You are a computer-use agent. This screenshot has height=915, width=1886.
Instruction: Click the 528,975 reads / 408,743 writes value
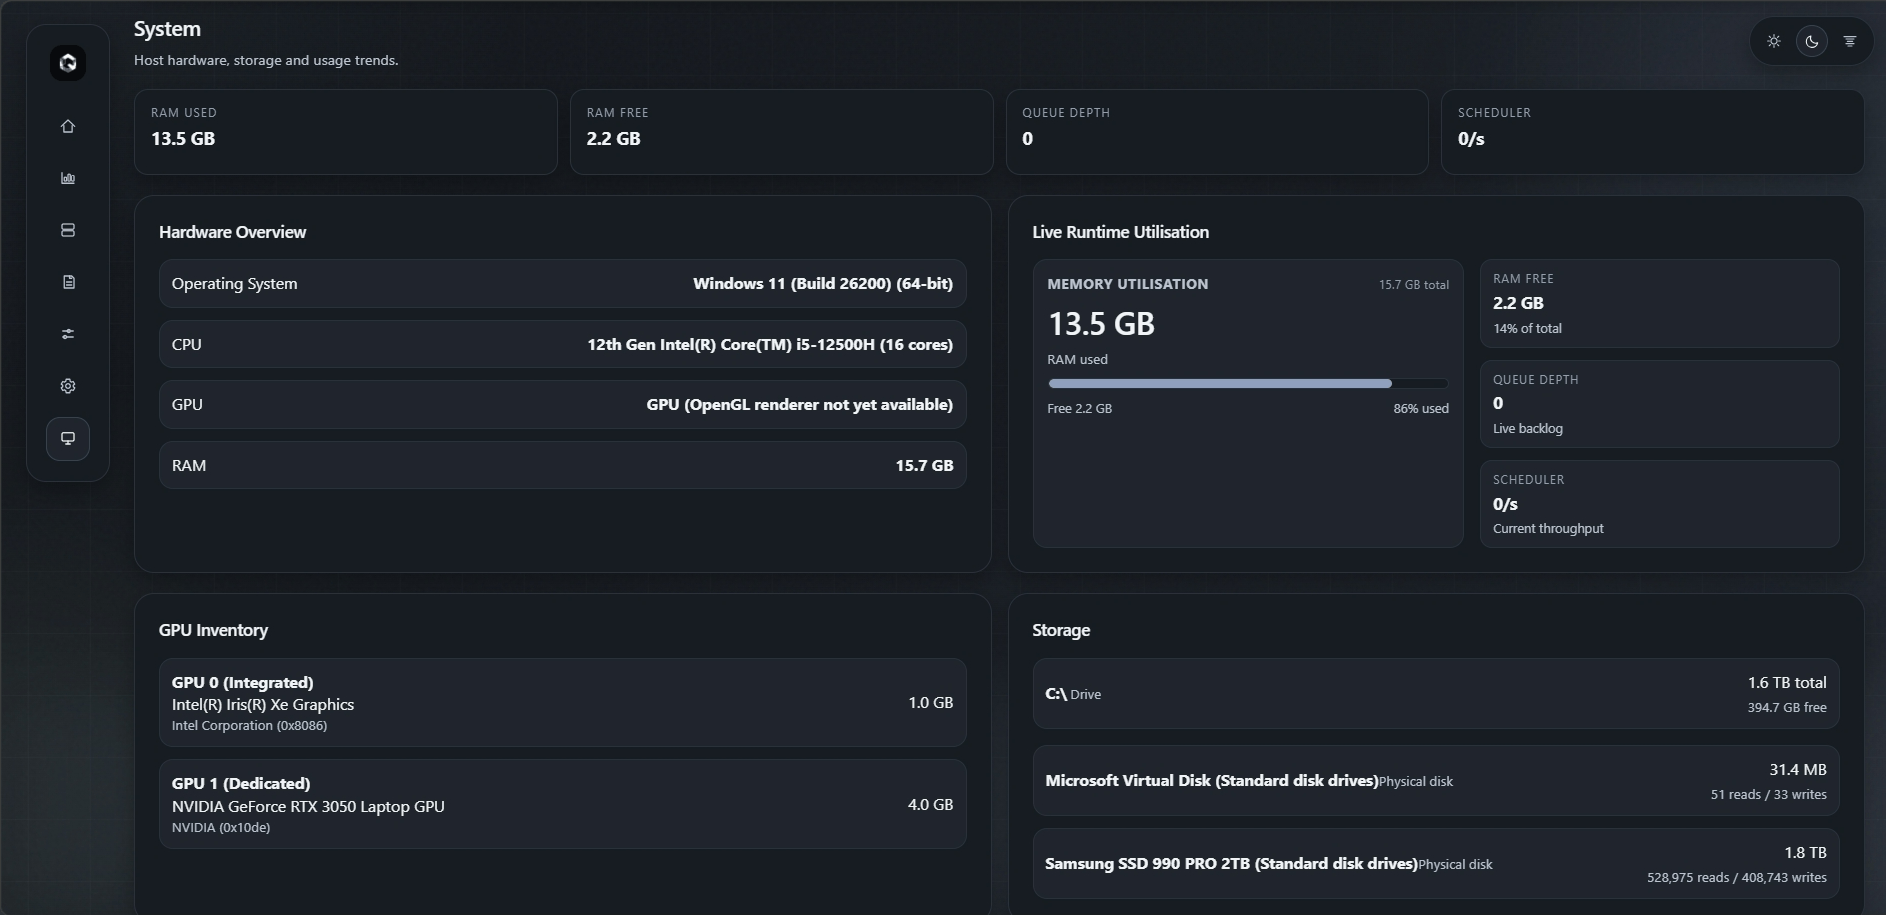[x=1737, y=878]
